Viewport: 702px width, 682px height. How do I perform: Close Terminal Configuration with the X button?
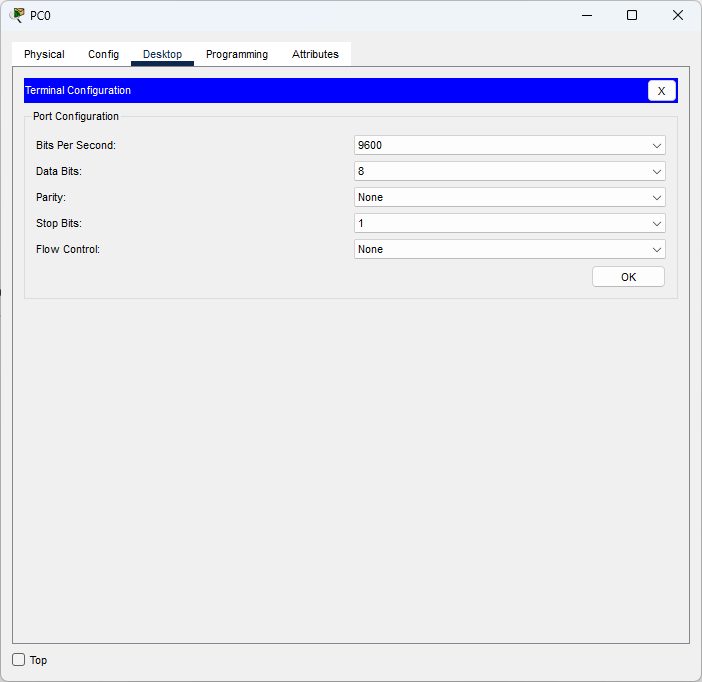[x=661, y=91]
